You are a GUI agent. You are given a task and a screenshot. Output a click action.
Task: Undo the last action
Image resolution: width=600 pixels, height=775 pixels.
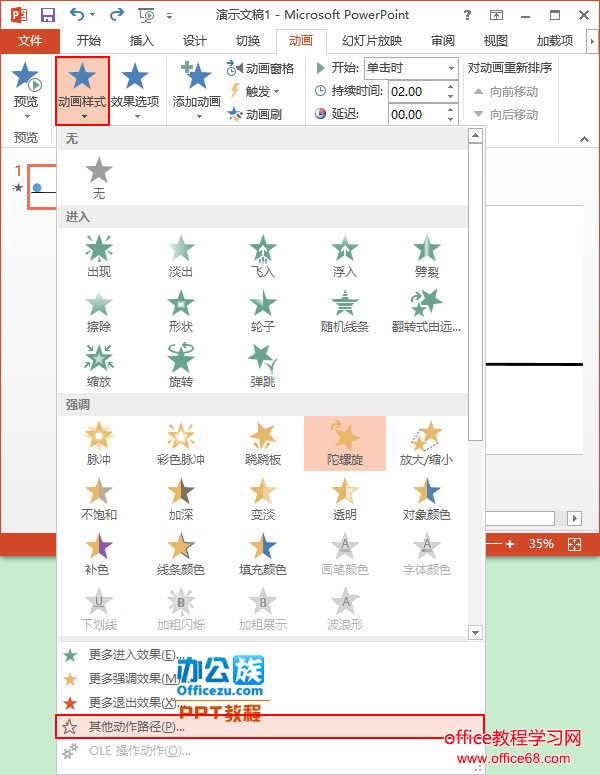[x=76, y=14]
